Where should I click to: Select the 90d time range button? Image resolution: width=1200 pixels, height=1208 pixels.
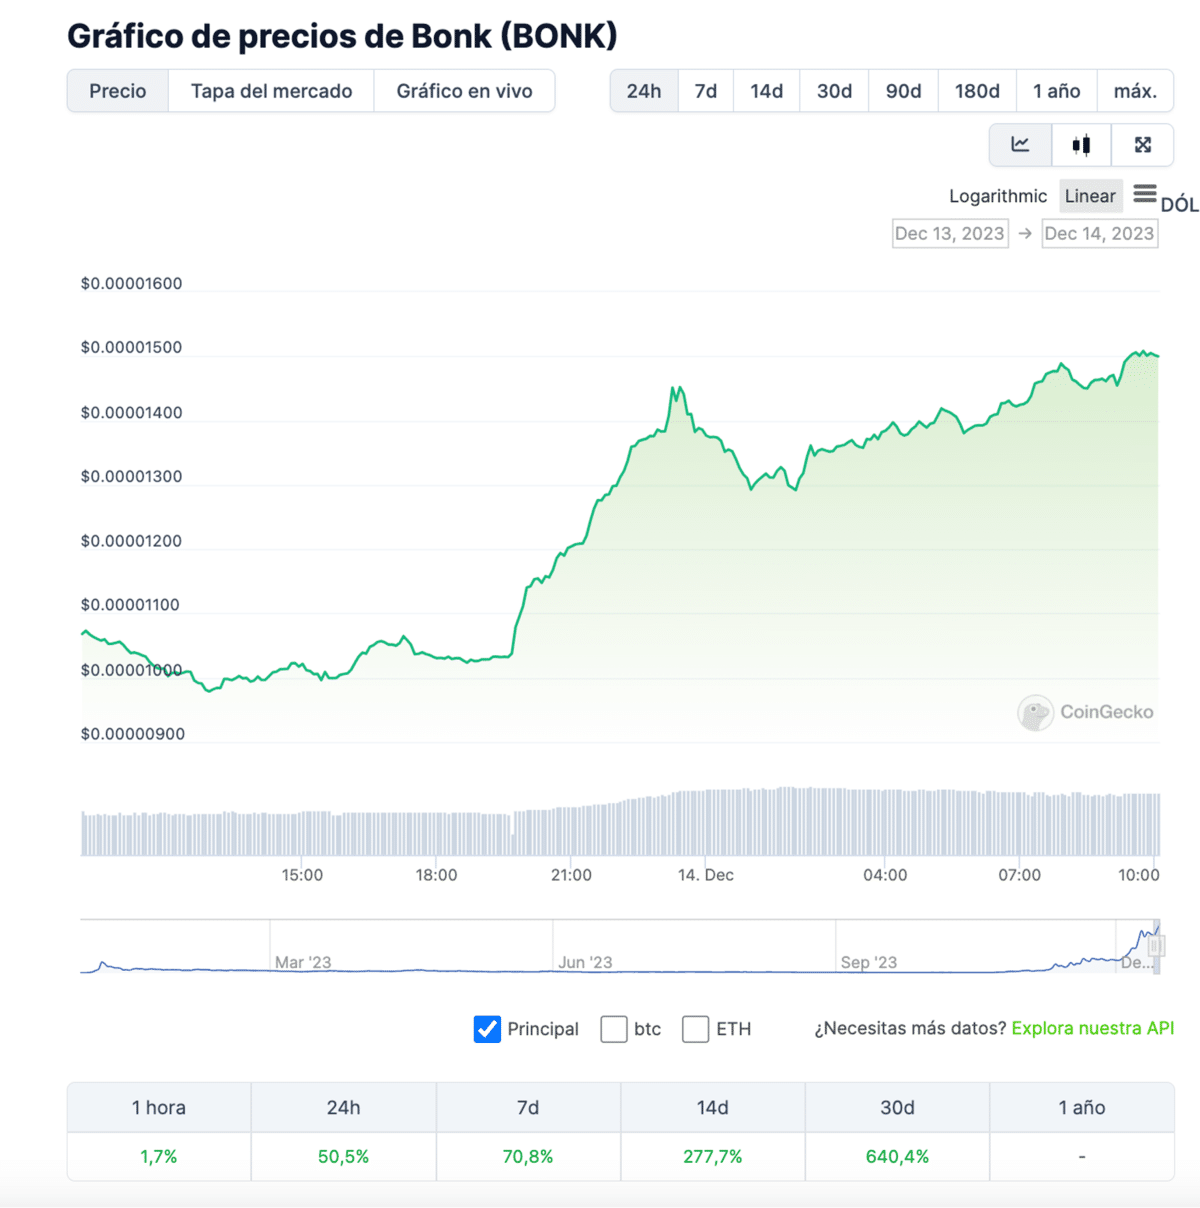coord(902,90)
